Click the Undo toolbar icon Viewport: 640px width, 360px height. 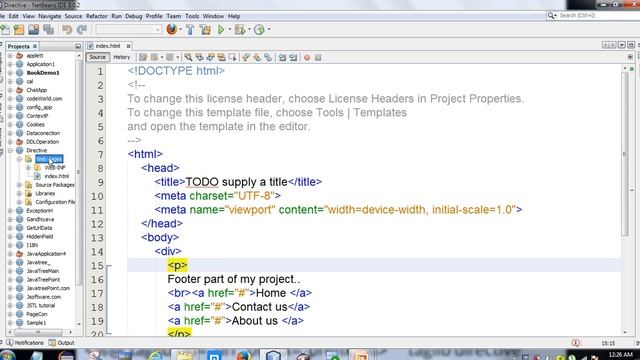[67, 29]
